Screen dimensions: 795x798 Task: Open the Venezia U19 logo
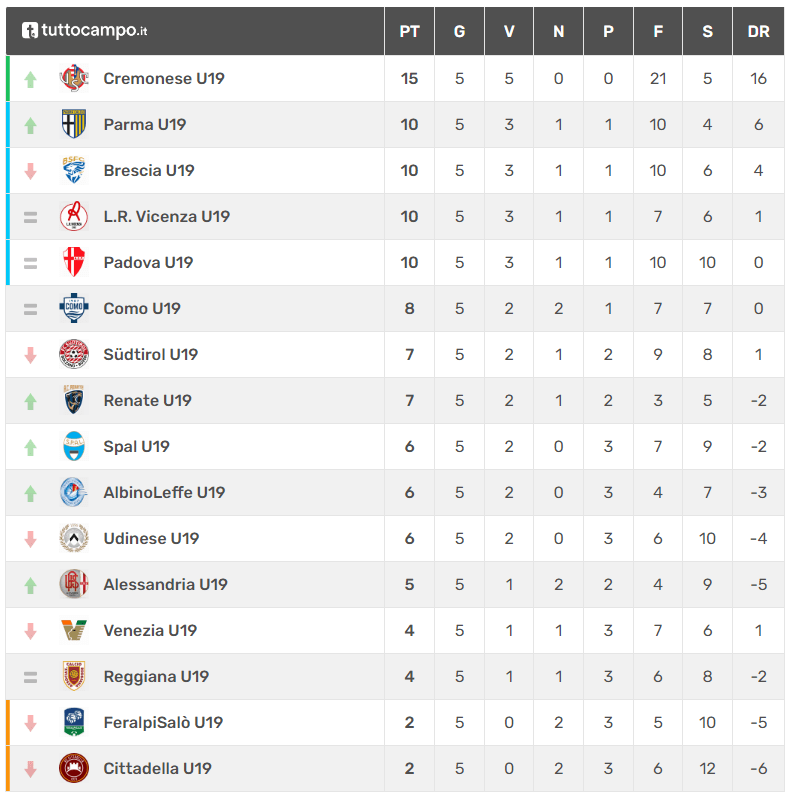tap(74, 631)
